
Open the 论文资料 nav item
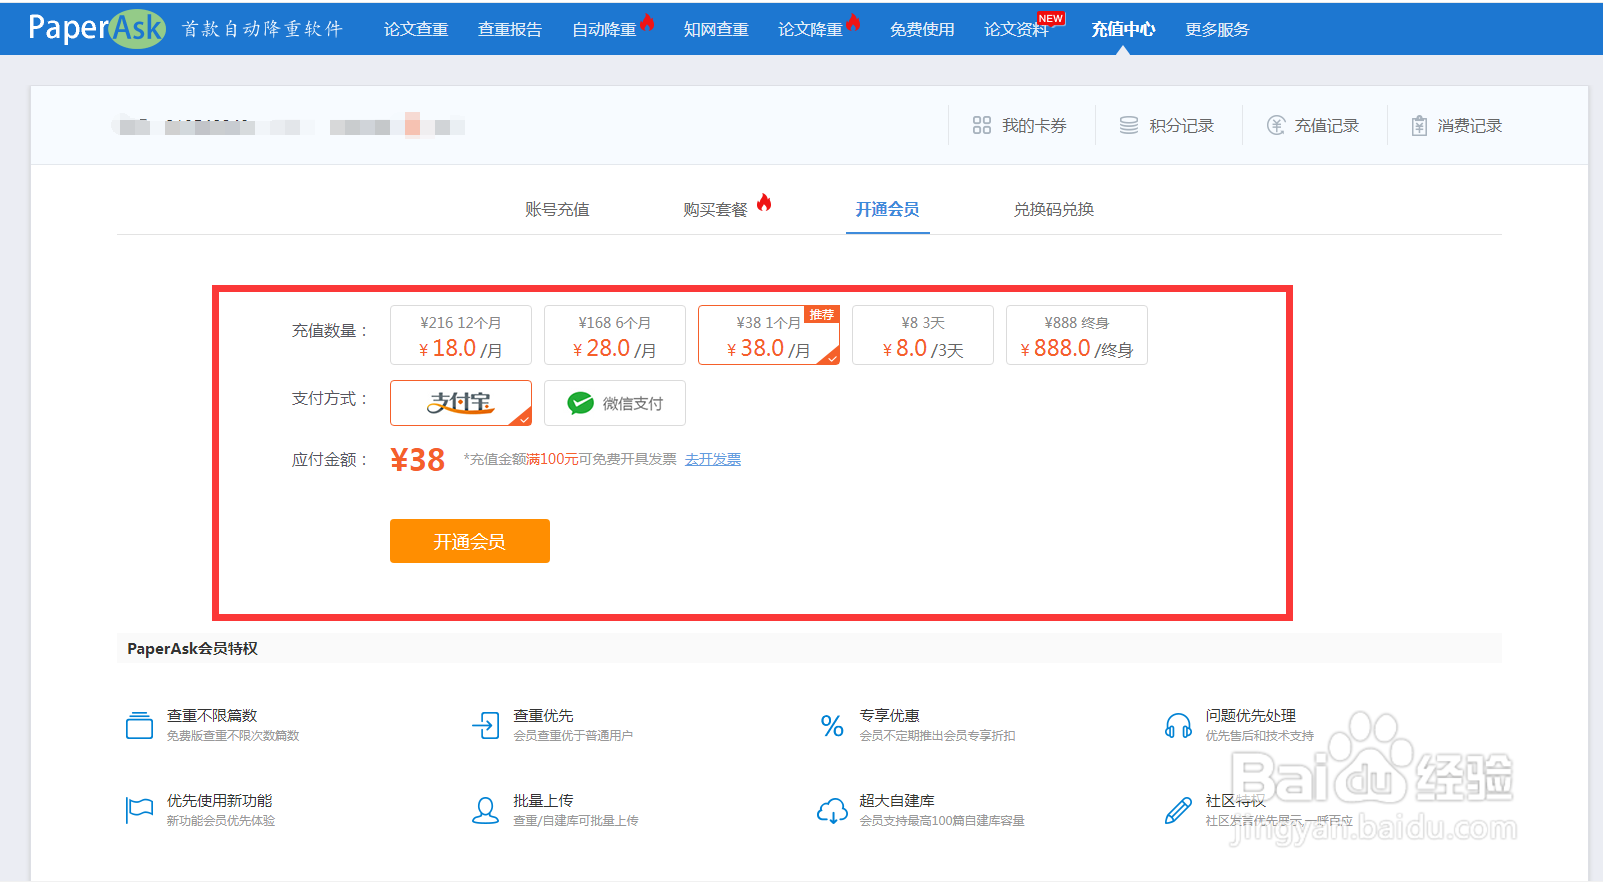1016,30
